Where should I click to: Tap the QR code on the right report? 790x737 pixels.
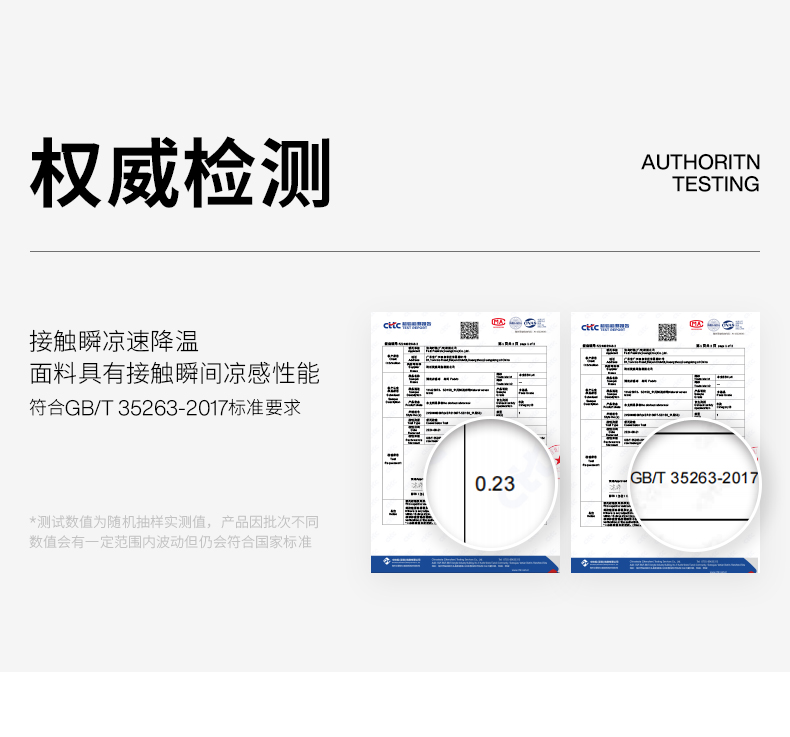pos(667,330)
